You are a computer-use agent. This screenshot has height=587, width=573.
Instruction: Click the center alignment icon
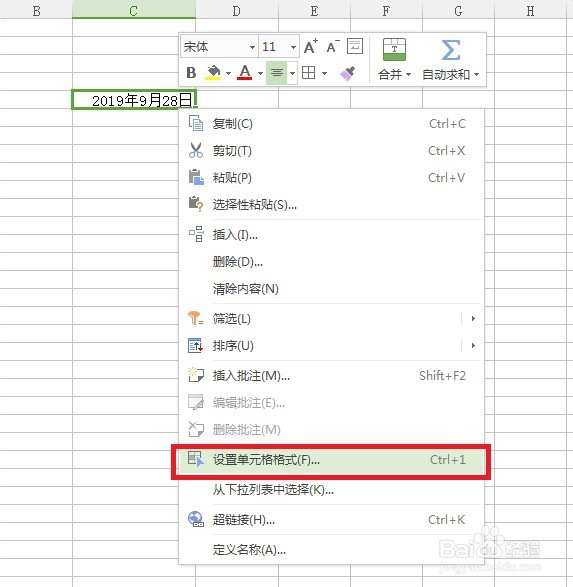tap(277, 73)
